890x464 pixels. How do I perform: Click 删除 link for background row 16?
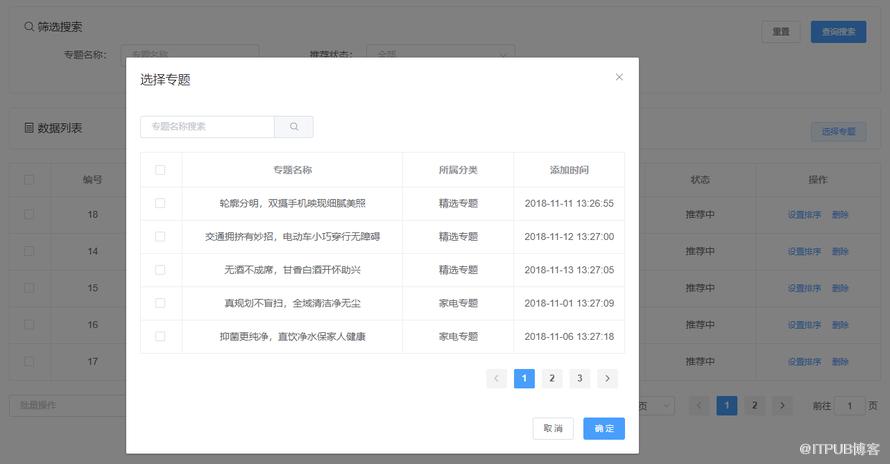[840, 325]
